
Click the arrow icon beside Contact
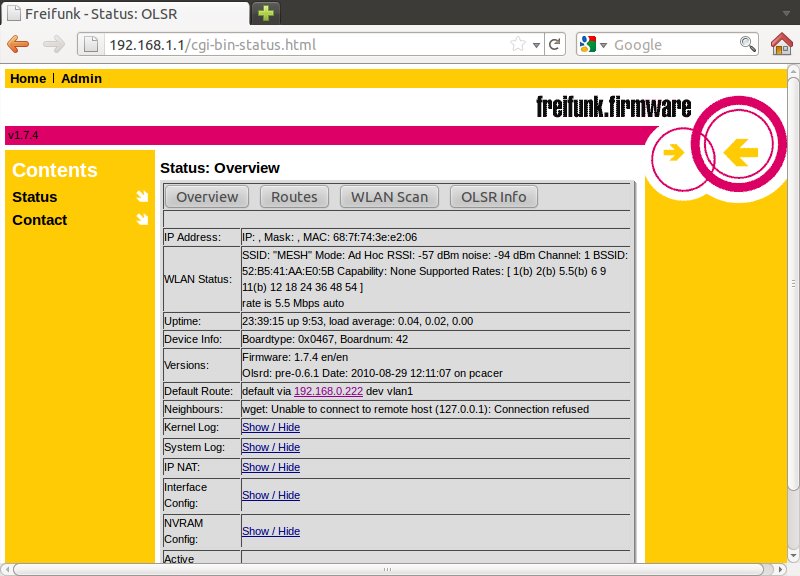(x=142, y=220)
